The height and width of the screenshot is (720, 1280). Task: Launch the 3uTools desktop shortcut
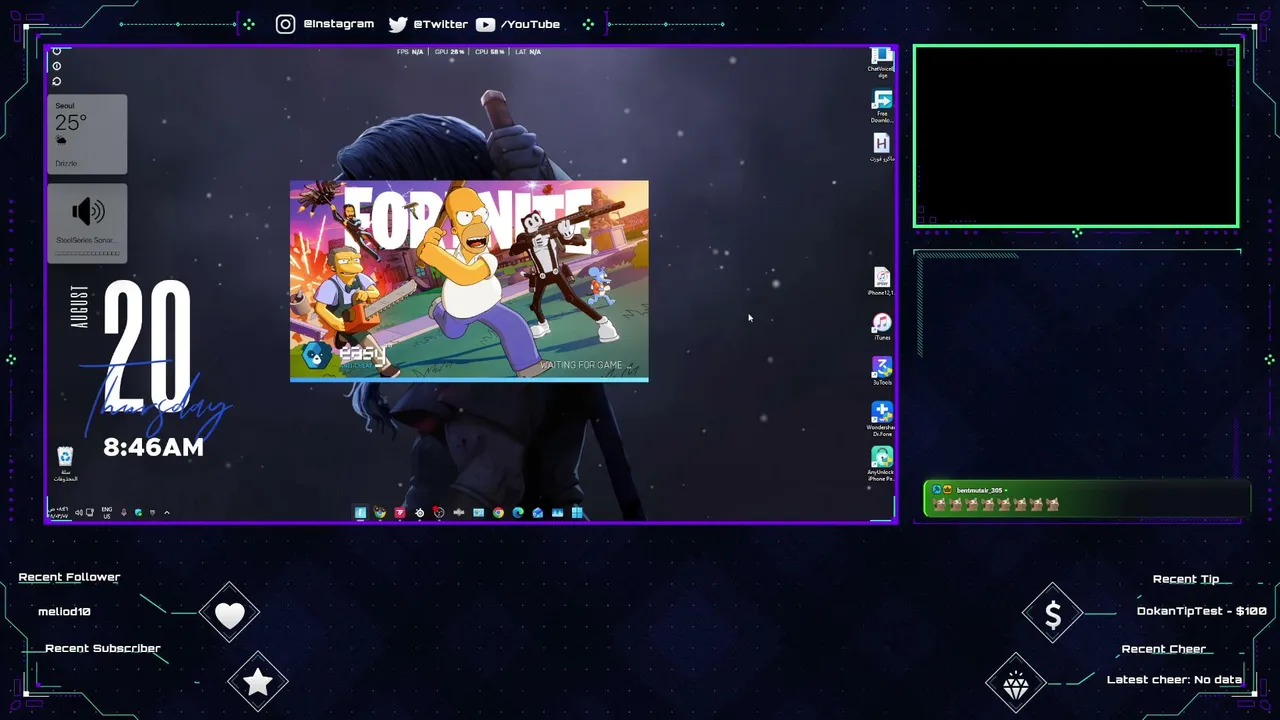pyautogui.click(x=881, y=372)
